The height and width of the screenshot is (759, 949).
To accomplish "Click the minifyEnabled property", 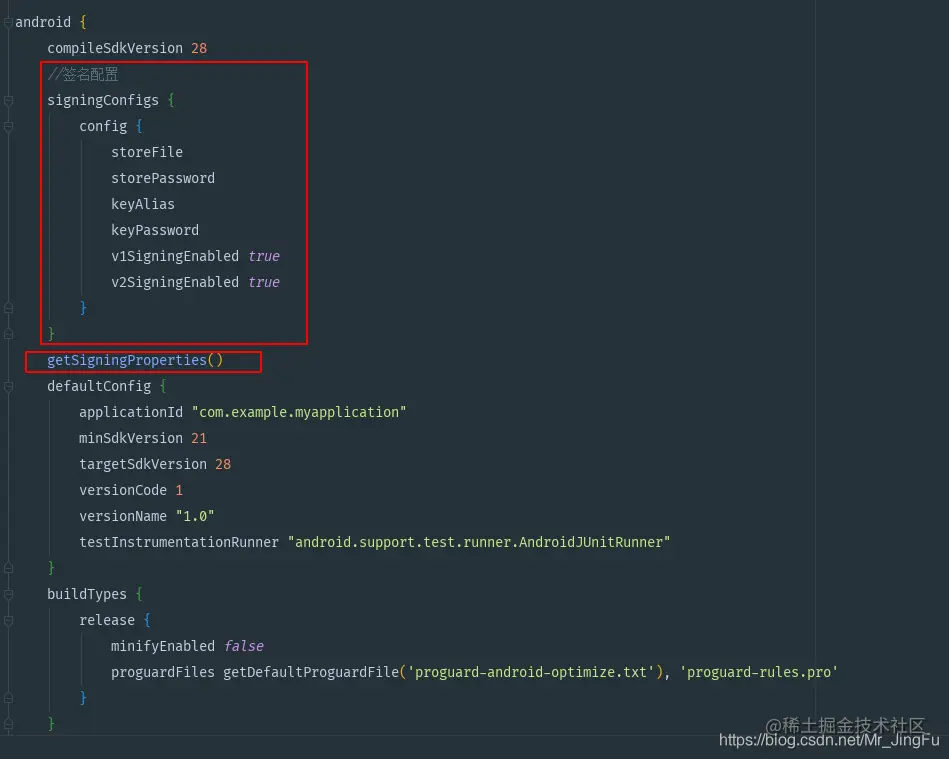I will (163, 646).
